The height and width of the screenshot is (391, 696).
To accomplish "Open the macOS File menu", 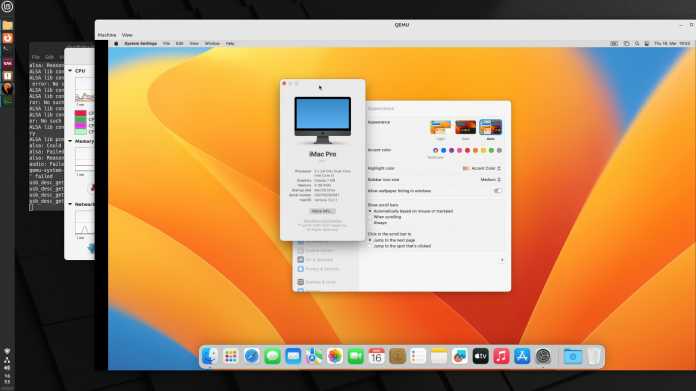I will [x=166, y=43].
